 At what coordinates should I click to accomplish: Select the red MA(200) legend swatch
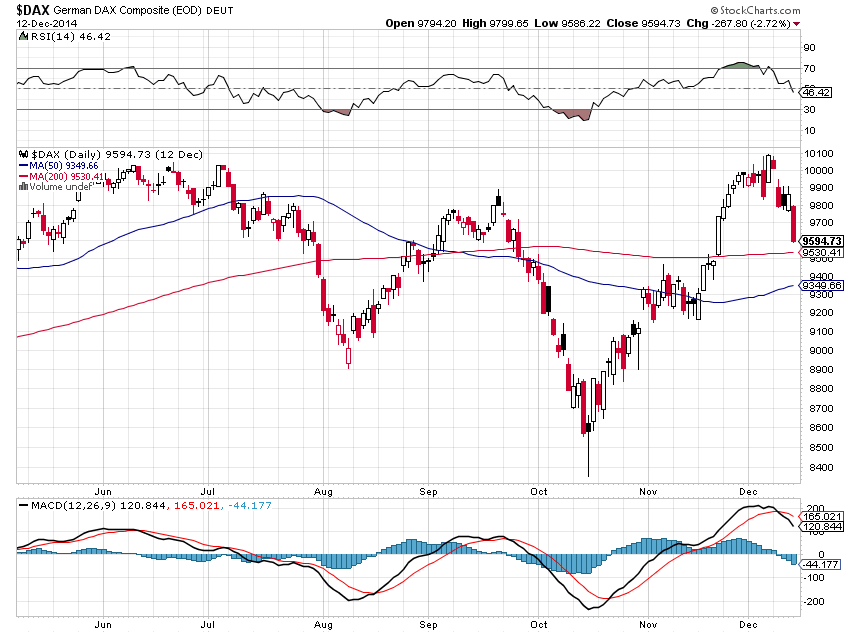[24, 177]
